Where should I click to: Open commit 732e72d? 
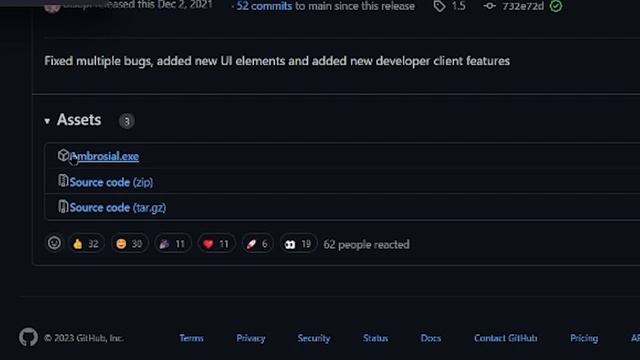pos(523,6)
